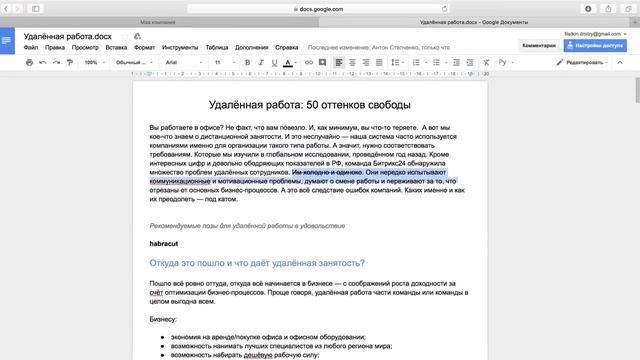Click the title Удалённая работа: 50 оттенков свободы
640x360 pixels.
pyautogui.click(x=309, y=105)
